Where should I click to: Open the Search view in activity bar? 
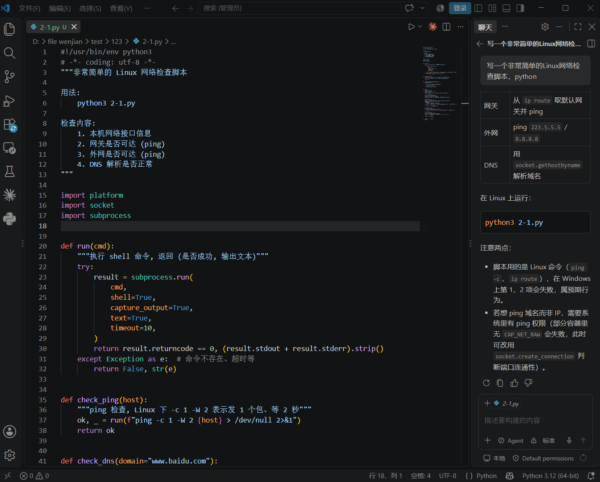(10, 53)
